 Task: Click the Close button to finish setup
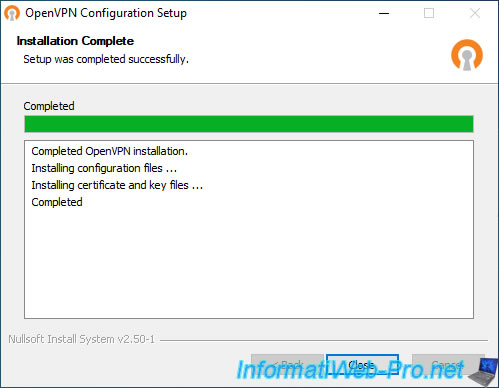point(362,364)
